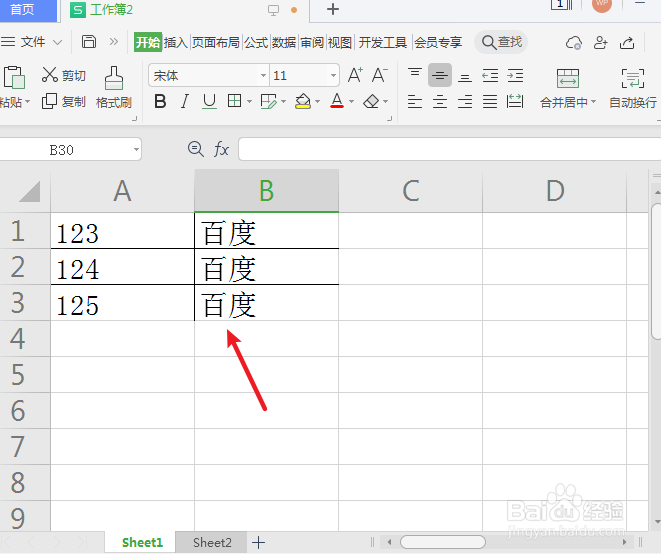
Task: Toggle Underline formatting
Action: (x=210, y=101)
